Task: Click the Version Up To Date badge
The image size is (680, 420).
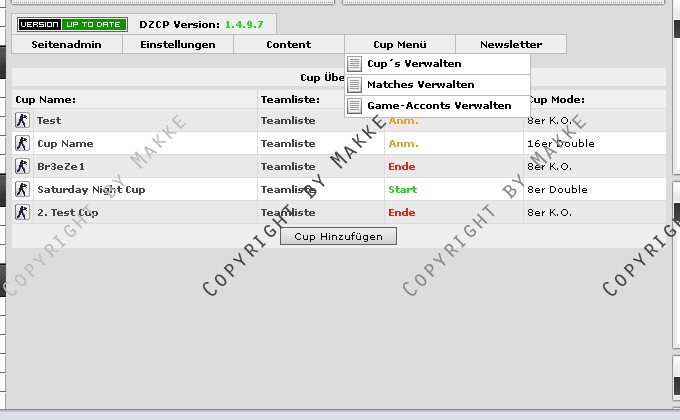Action: [x=73, y=23]
